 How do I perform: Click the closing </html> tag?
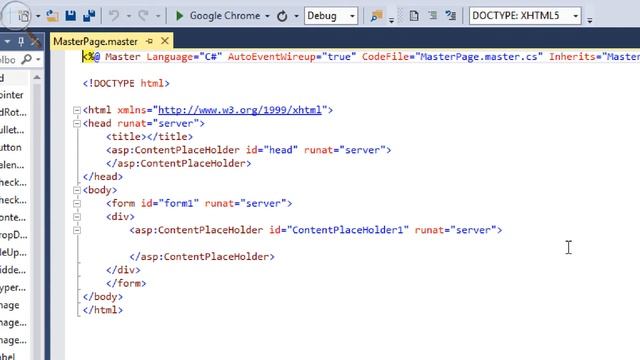point(103,310)
